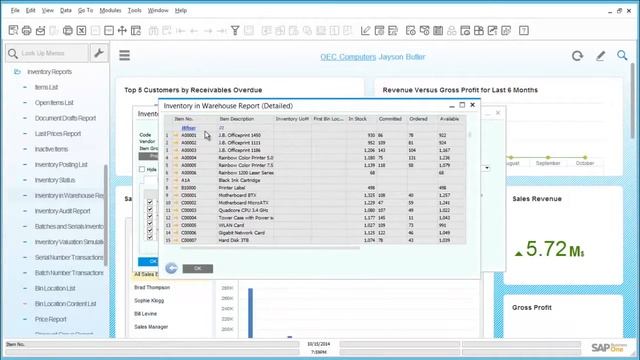The width and height of the screenshot is (640, 360).
Task: Open the Modules menu
Action: (x=110, y=10)
